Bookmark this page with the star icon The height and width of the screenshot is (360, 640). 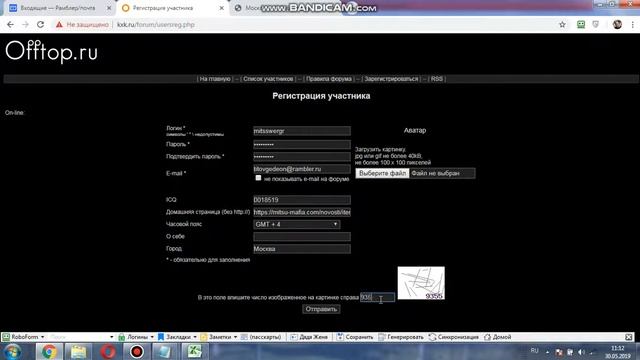(562, 24)
